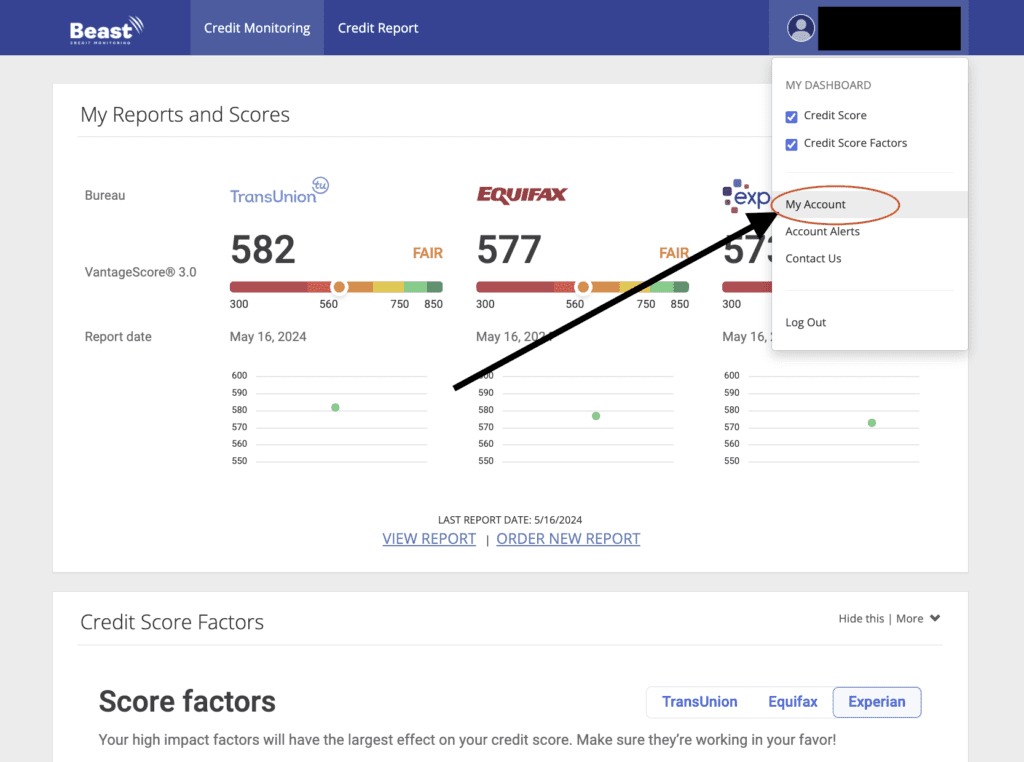Select My Account from the dashboard menu
The height and width of the screenshot is (762, 1024).
pos(813,204)
